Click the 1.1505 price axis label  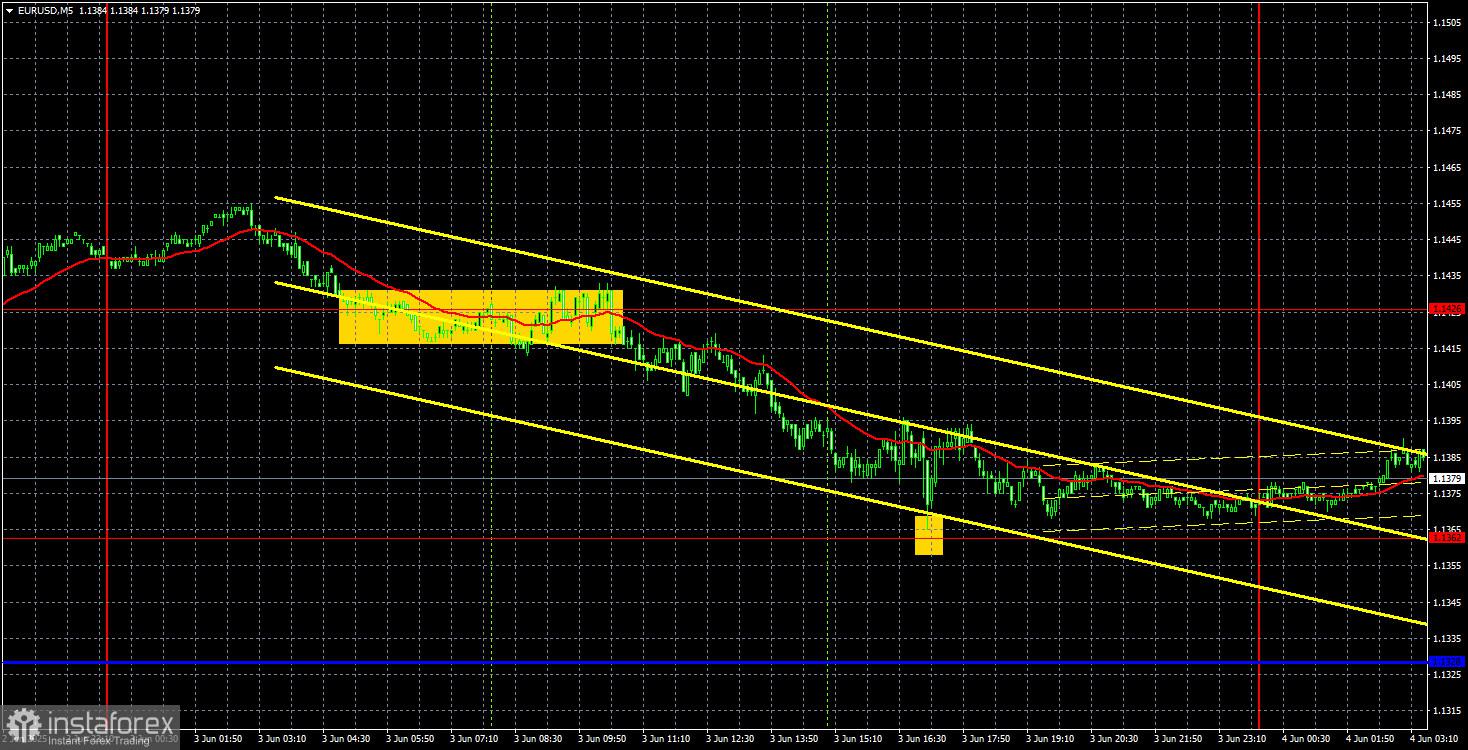pyautogui.click(x=1447, y=22)
